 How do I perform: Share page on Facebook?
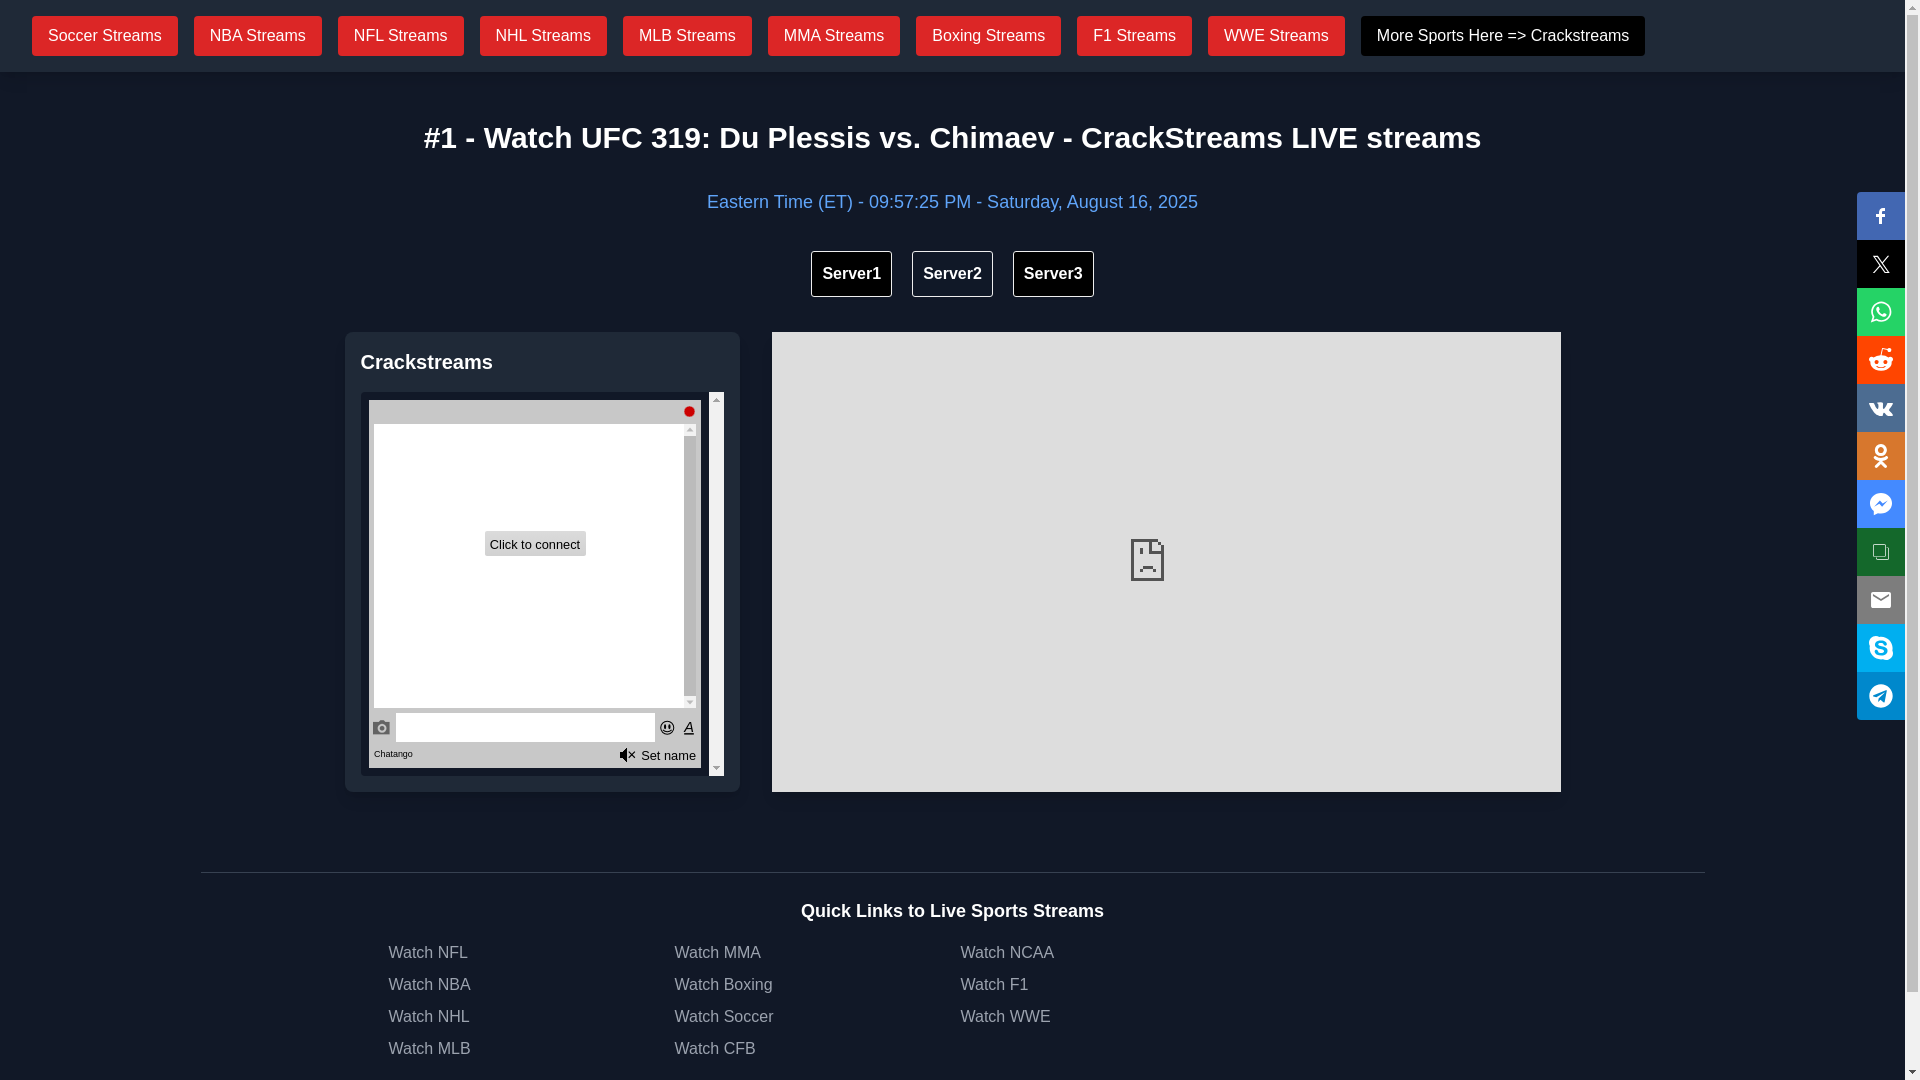click(x=1880, y=216)
